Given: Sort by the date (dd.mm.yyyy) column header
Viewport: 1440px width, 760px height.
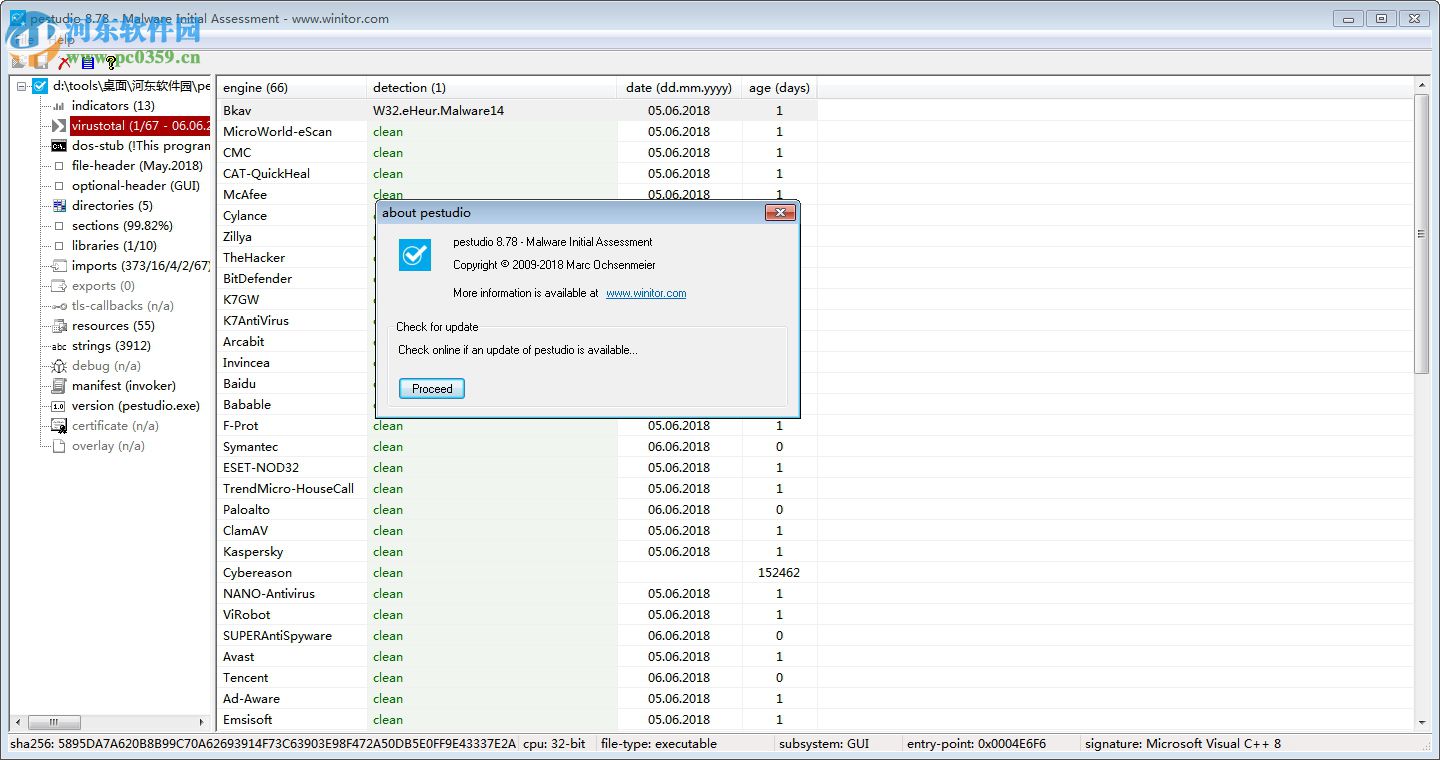Looking at the screenshot, I should (680, 88).
